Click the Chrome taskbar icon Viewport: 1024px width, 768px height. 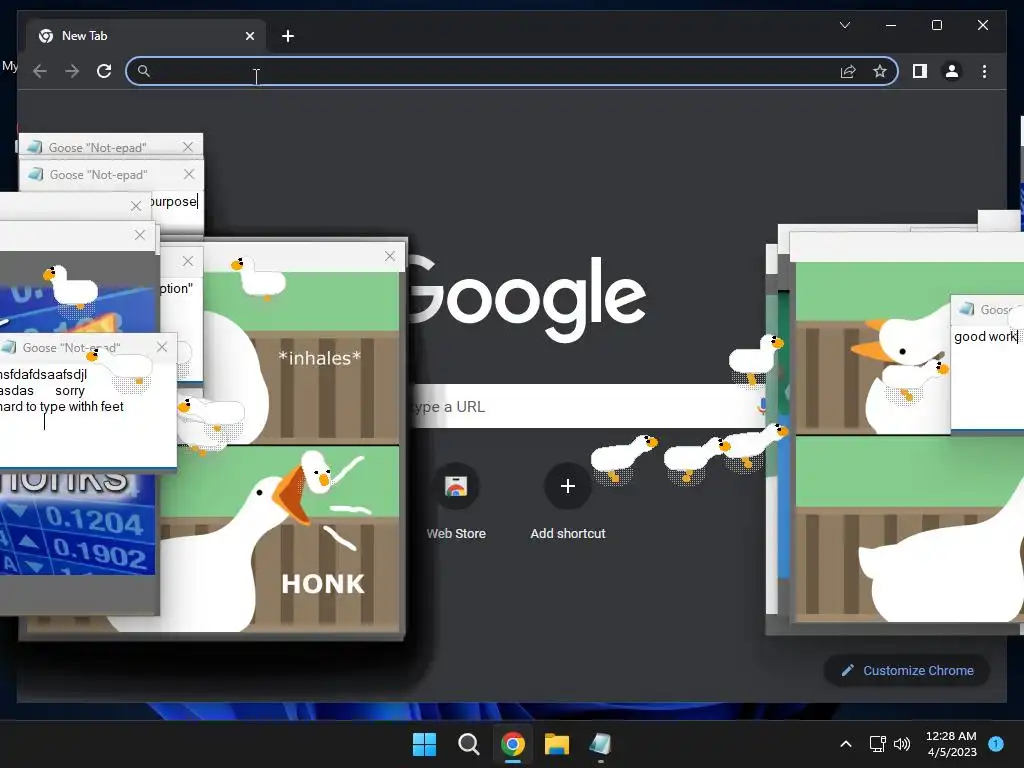point(513,744)
